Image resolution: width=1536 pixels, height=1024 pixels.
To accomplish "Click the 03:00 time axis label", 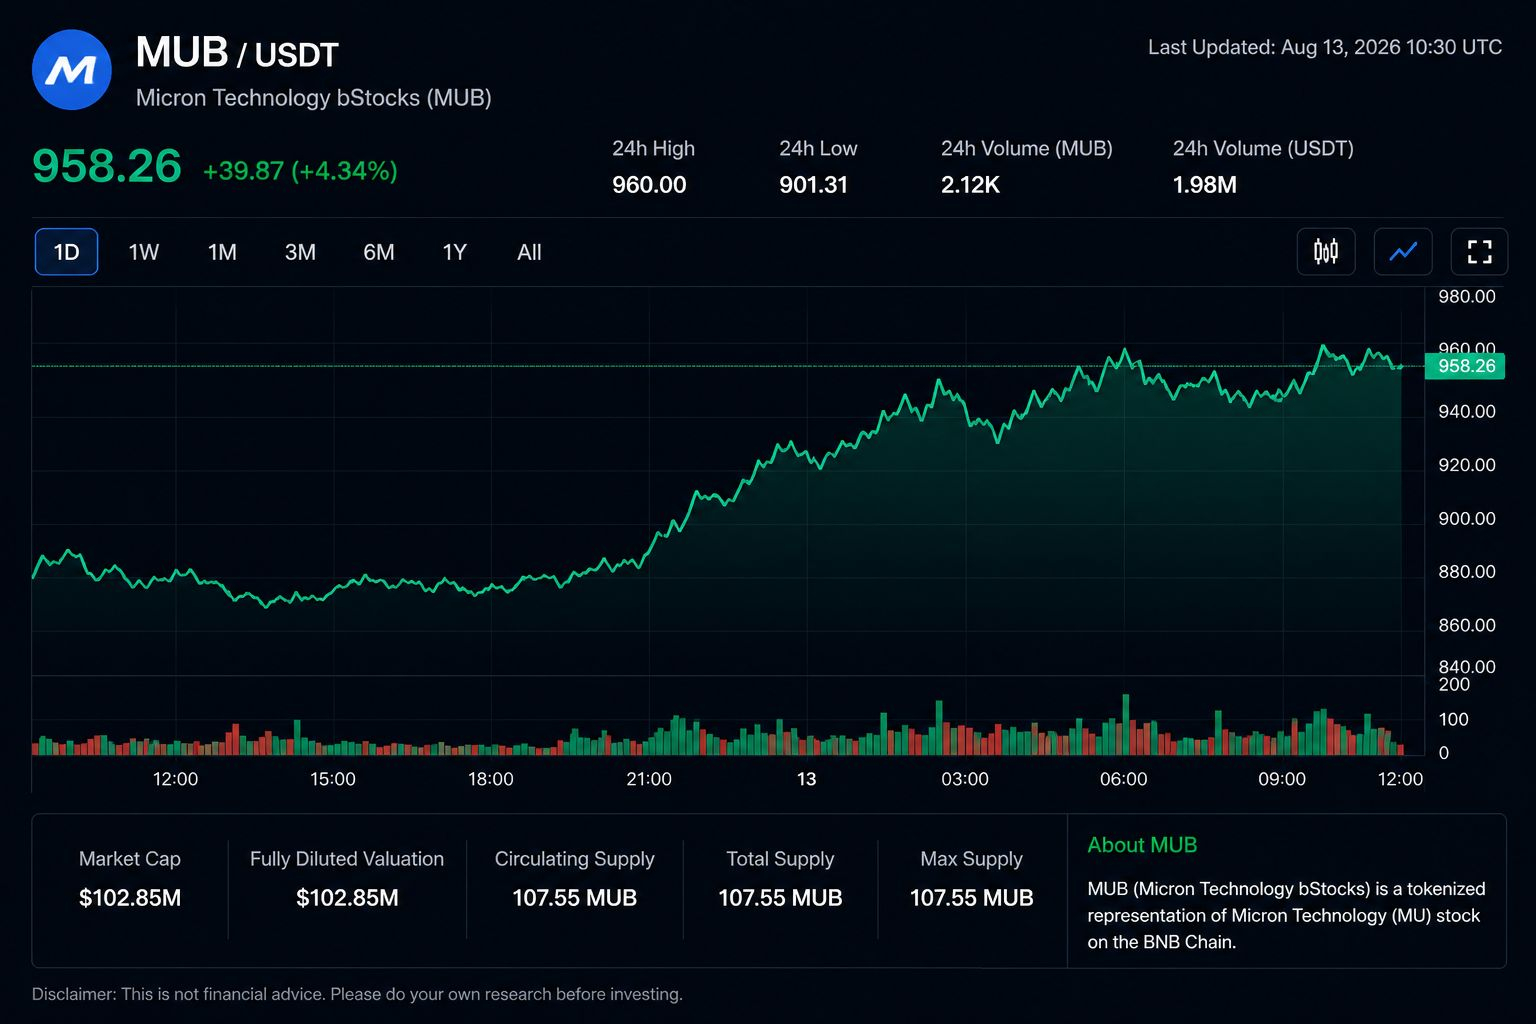I will (x=965, y=779).
